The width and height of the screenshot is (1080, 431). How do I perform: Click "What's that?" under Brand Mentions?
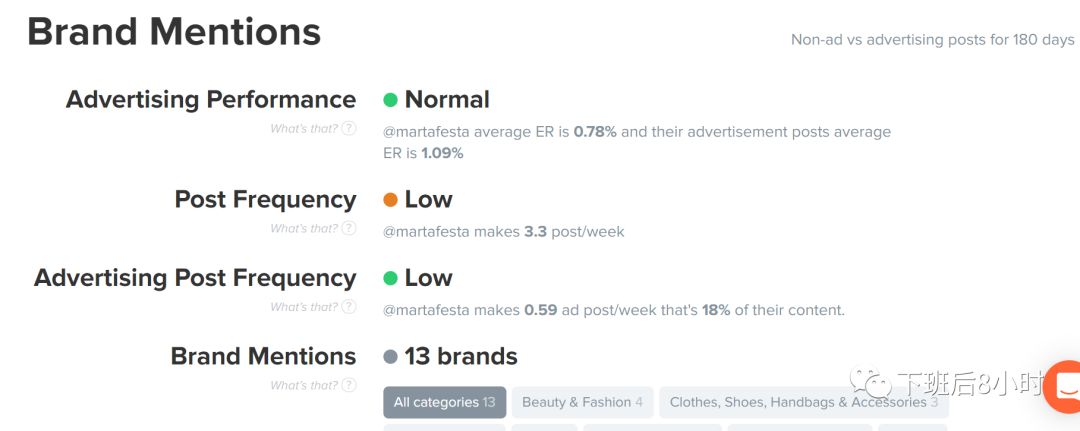coord(304,385)
